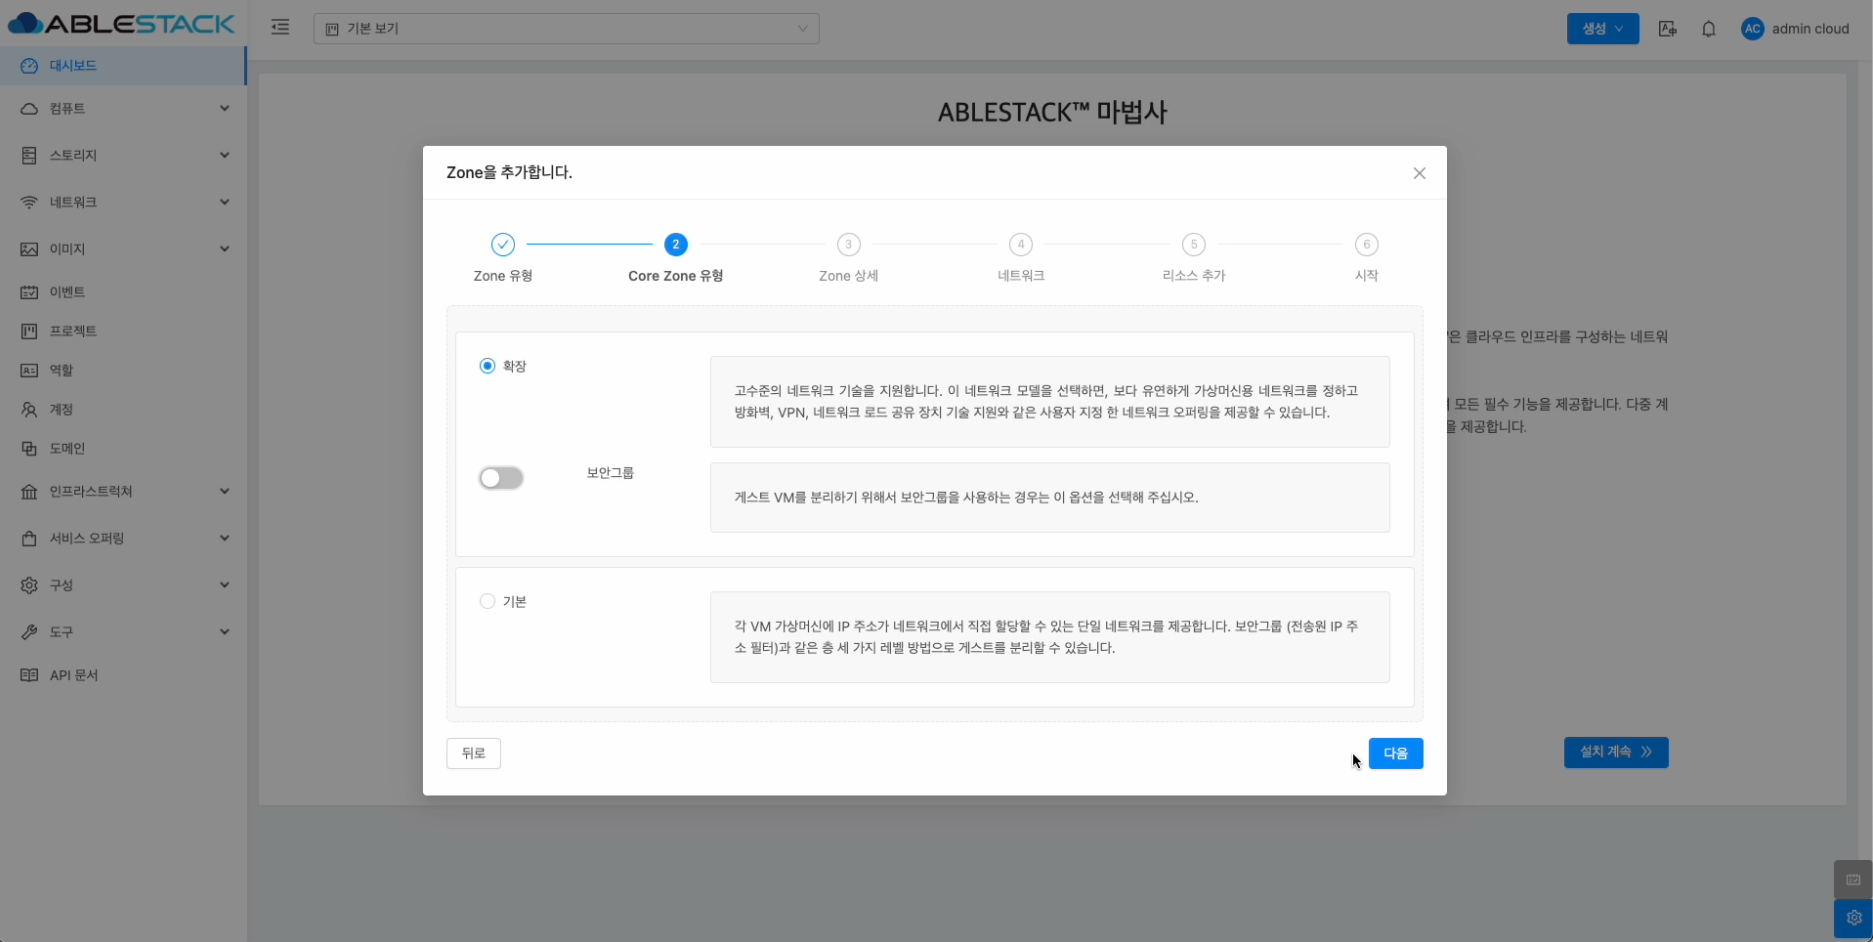Click step 6 시작 circle
The height and width of the screenshot is (942, 1873).
pos(1367,245)
